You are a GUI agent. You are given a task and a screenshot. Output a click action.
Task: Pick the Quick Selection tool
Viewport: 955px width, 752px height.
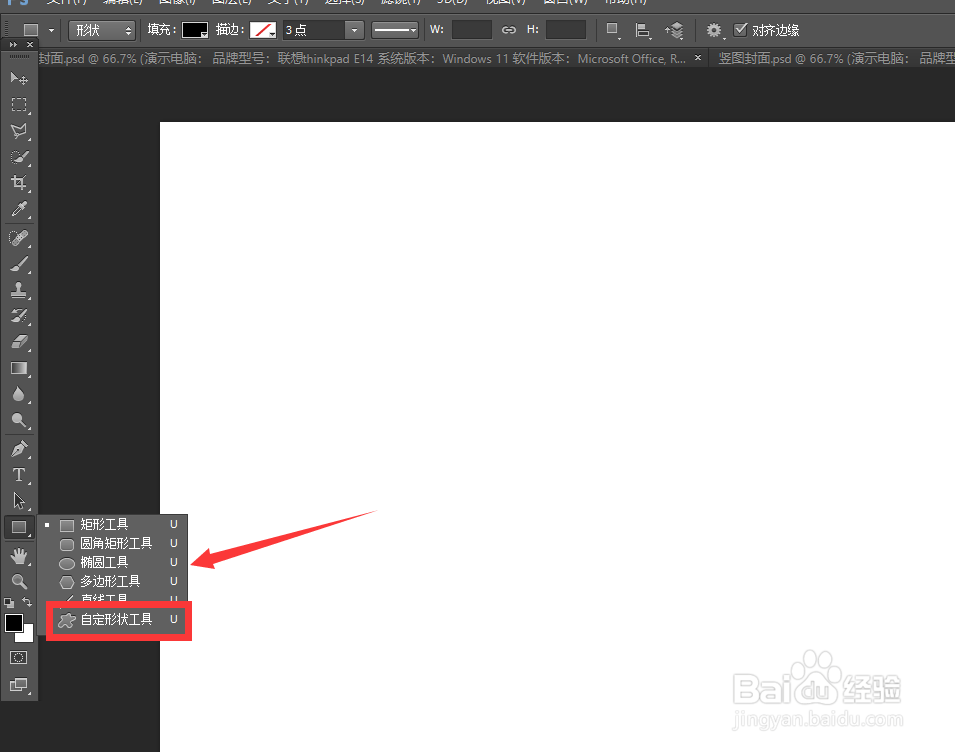pos(19,157)
